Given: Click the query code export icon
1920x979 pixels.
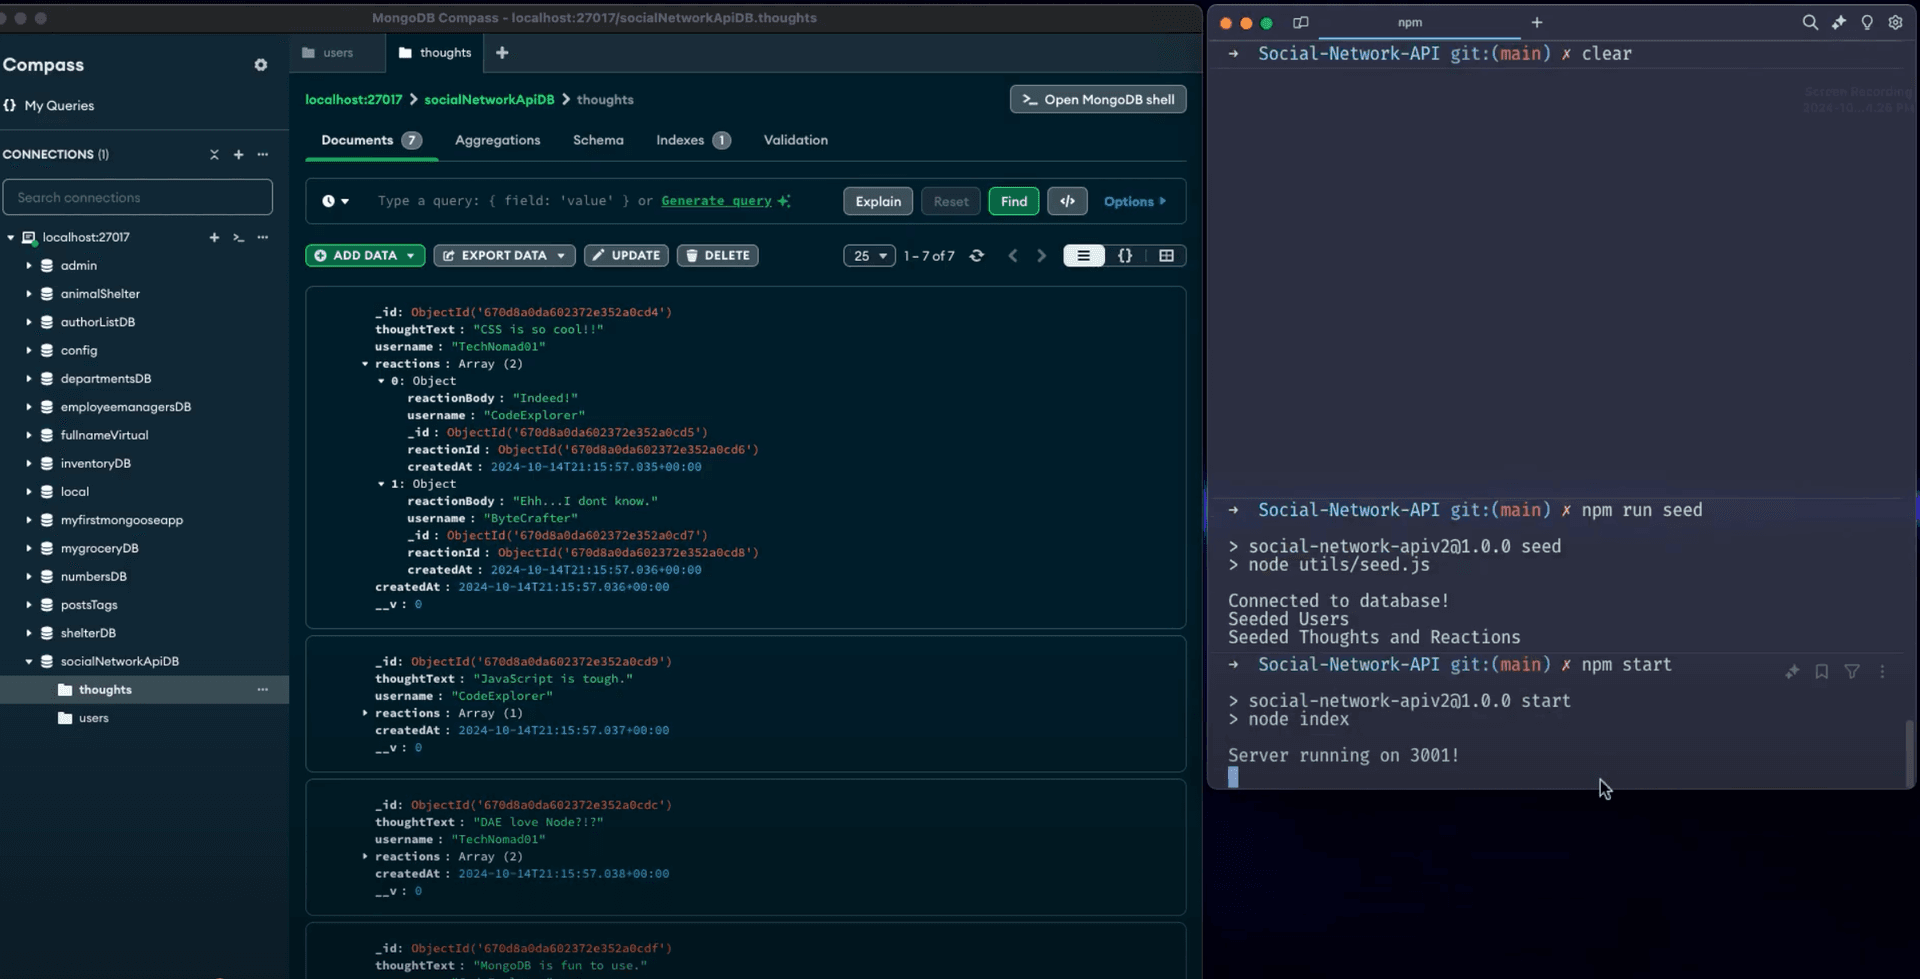Looking at the screenshot, I should (x=1067, y=201).
